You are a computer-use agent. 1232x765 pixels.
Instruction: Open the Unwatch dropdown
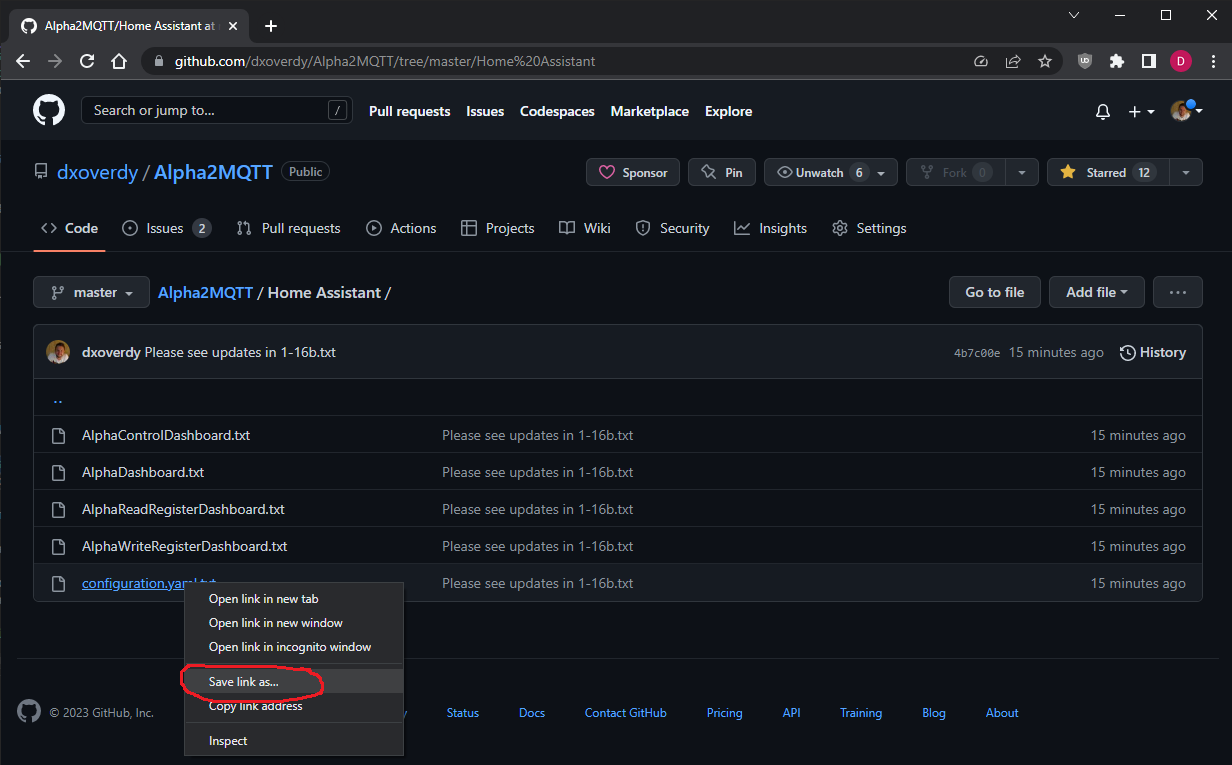[x=831, y=172]
